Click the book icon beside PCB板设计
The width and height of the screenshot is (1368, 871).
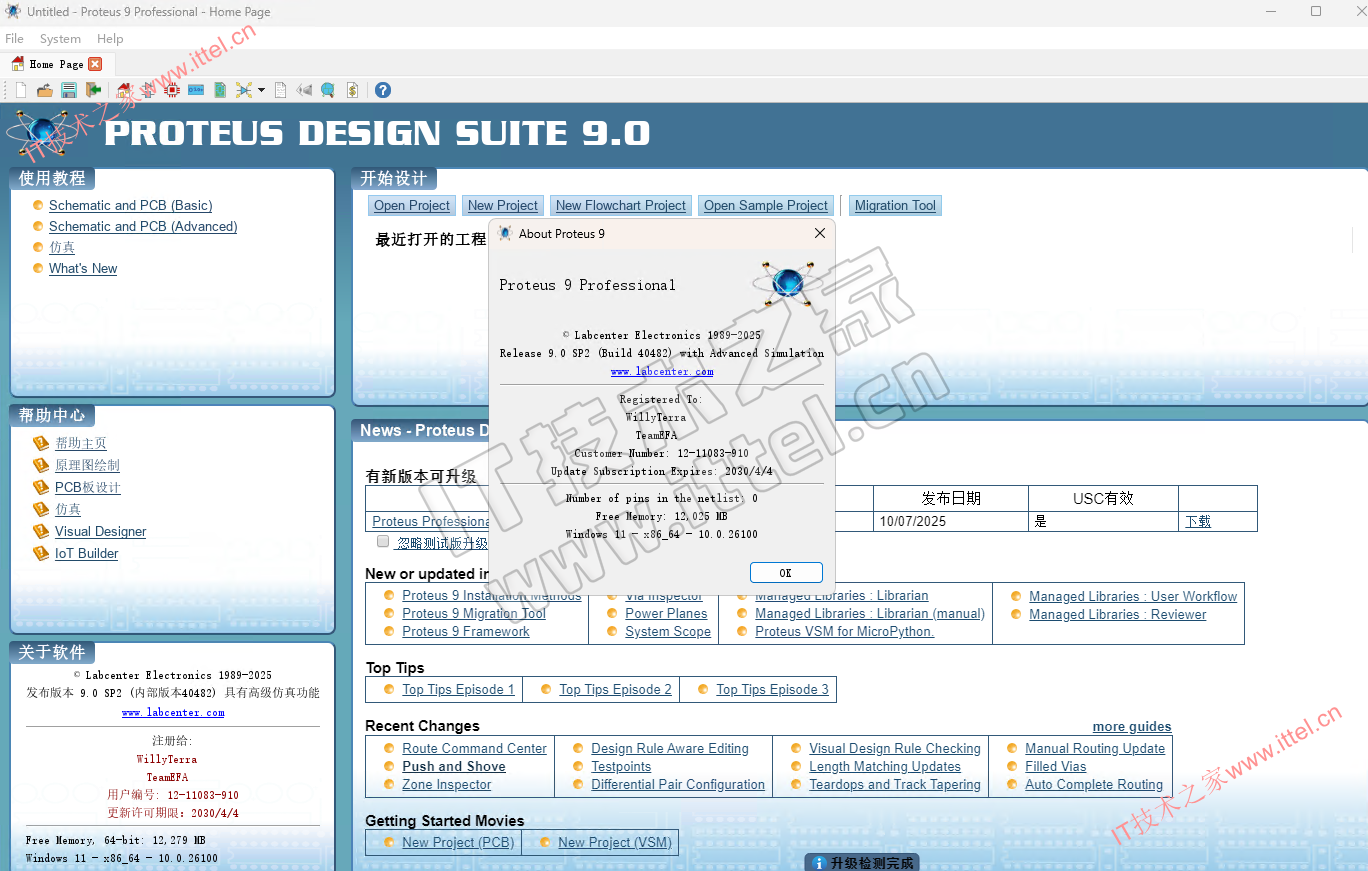41,487
